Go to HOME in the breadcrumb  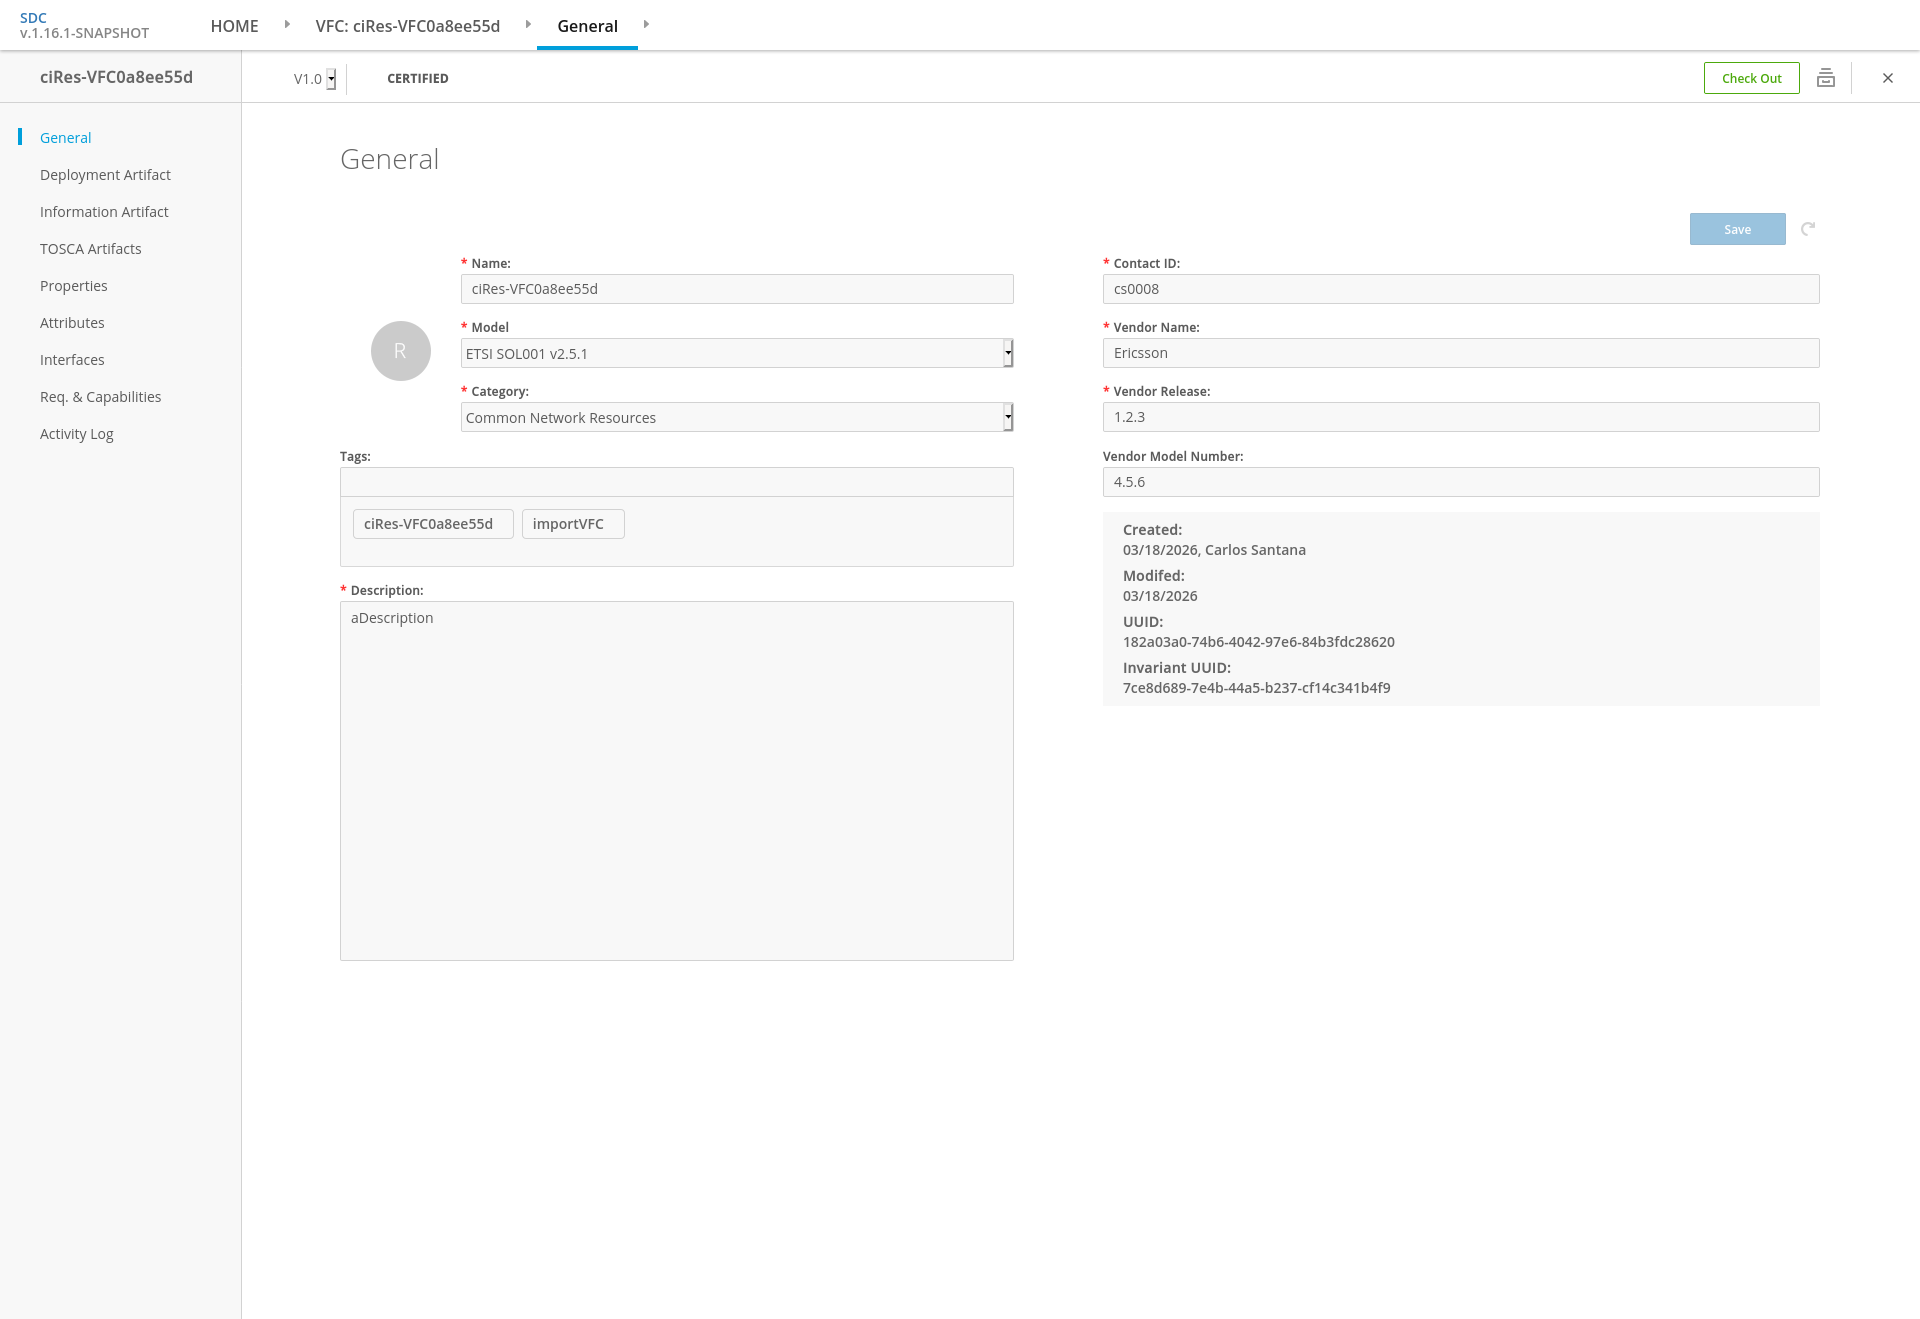click(234, 26)
